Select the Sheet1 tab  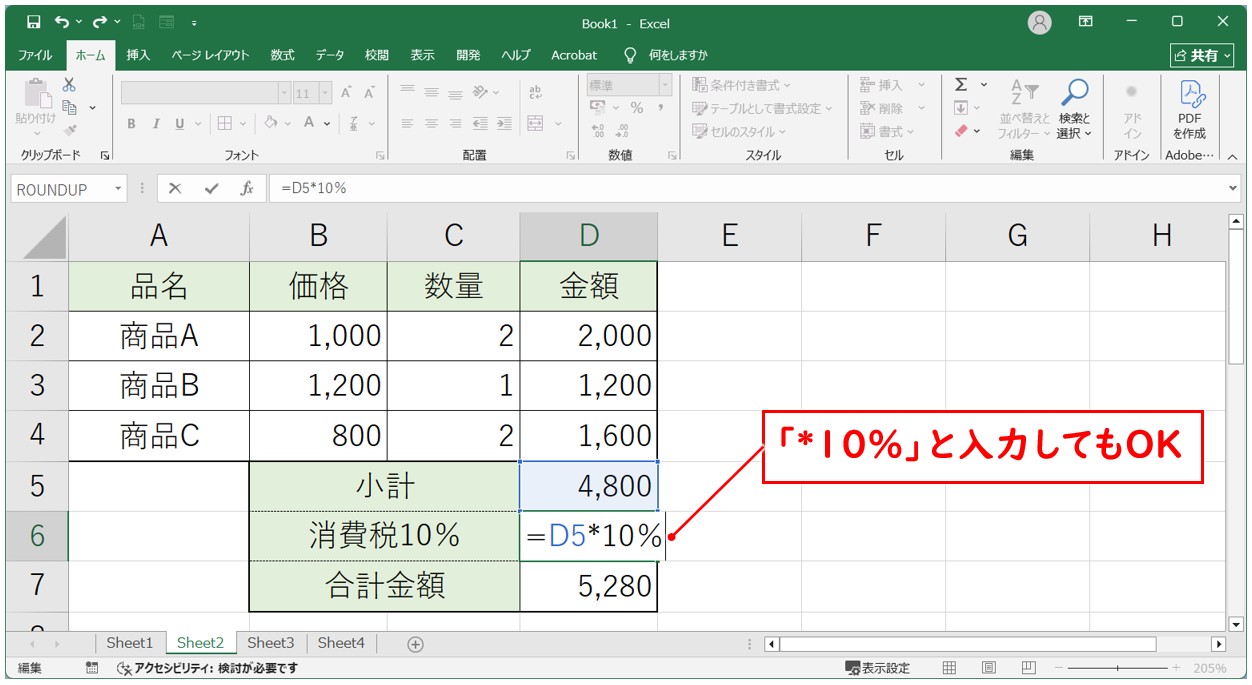point(130,643)
